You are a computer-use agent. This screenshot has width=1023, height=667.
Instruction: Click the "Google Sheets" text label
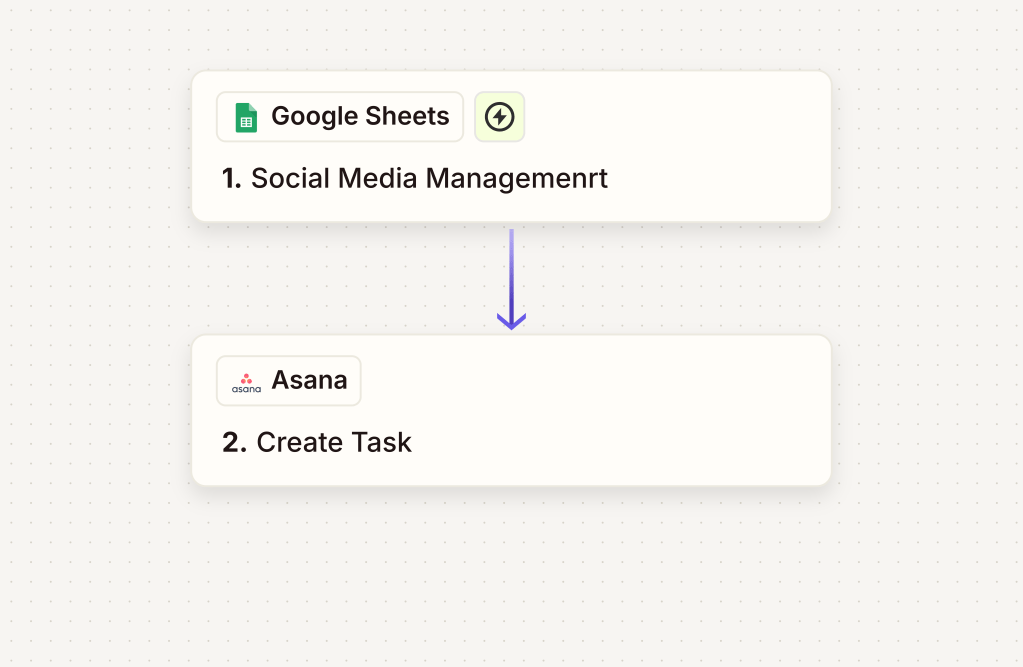pos(360,117)
